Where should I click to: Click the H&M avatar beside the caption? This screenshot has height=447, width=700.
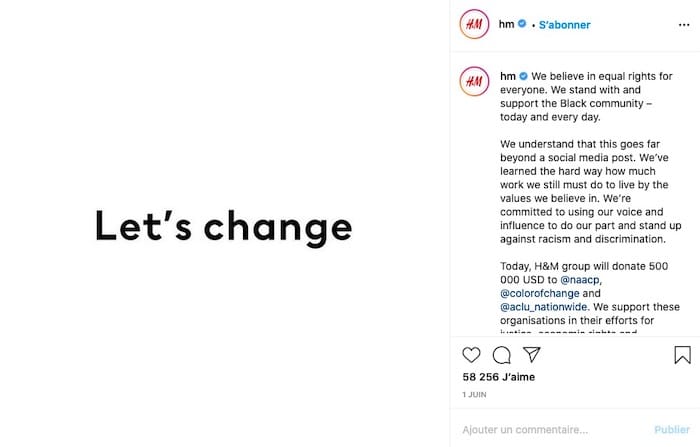point(474,82)
